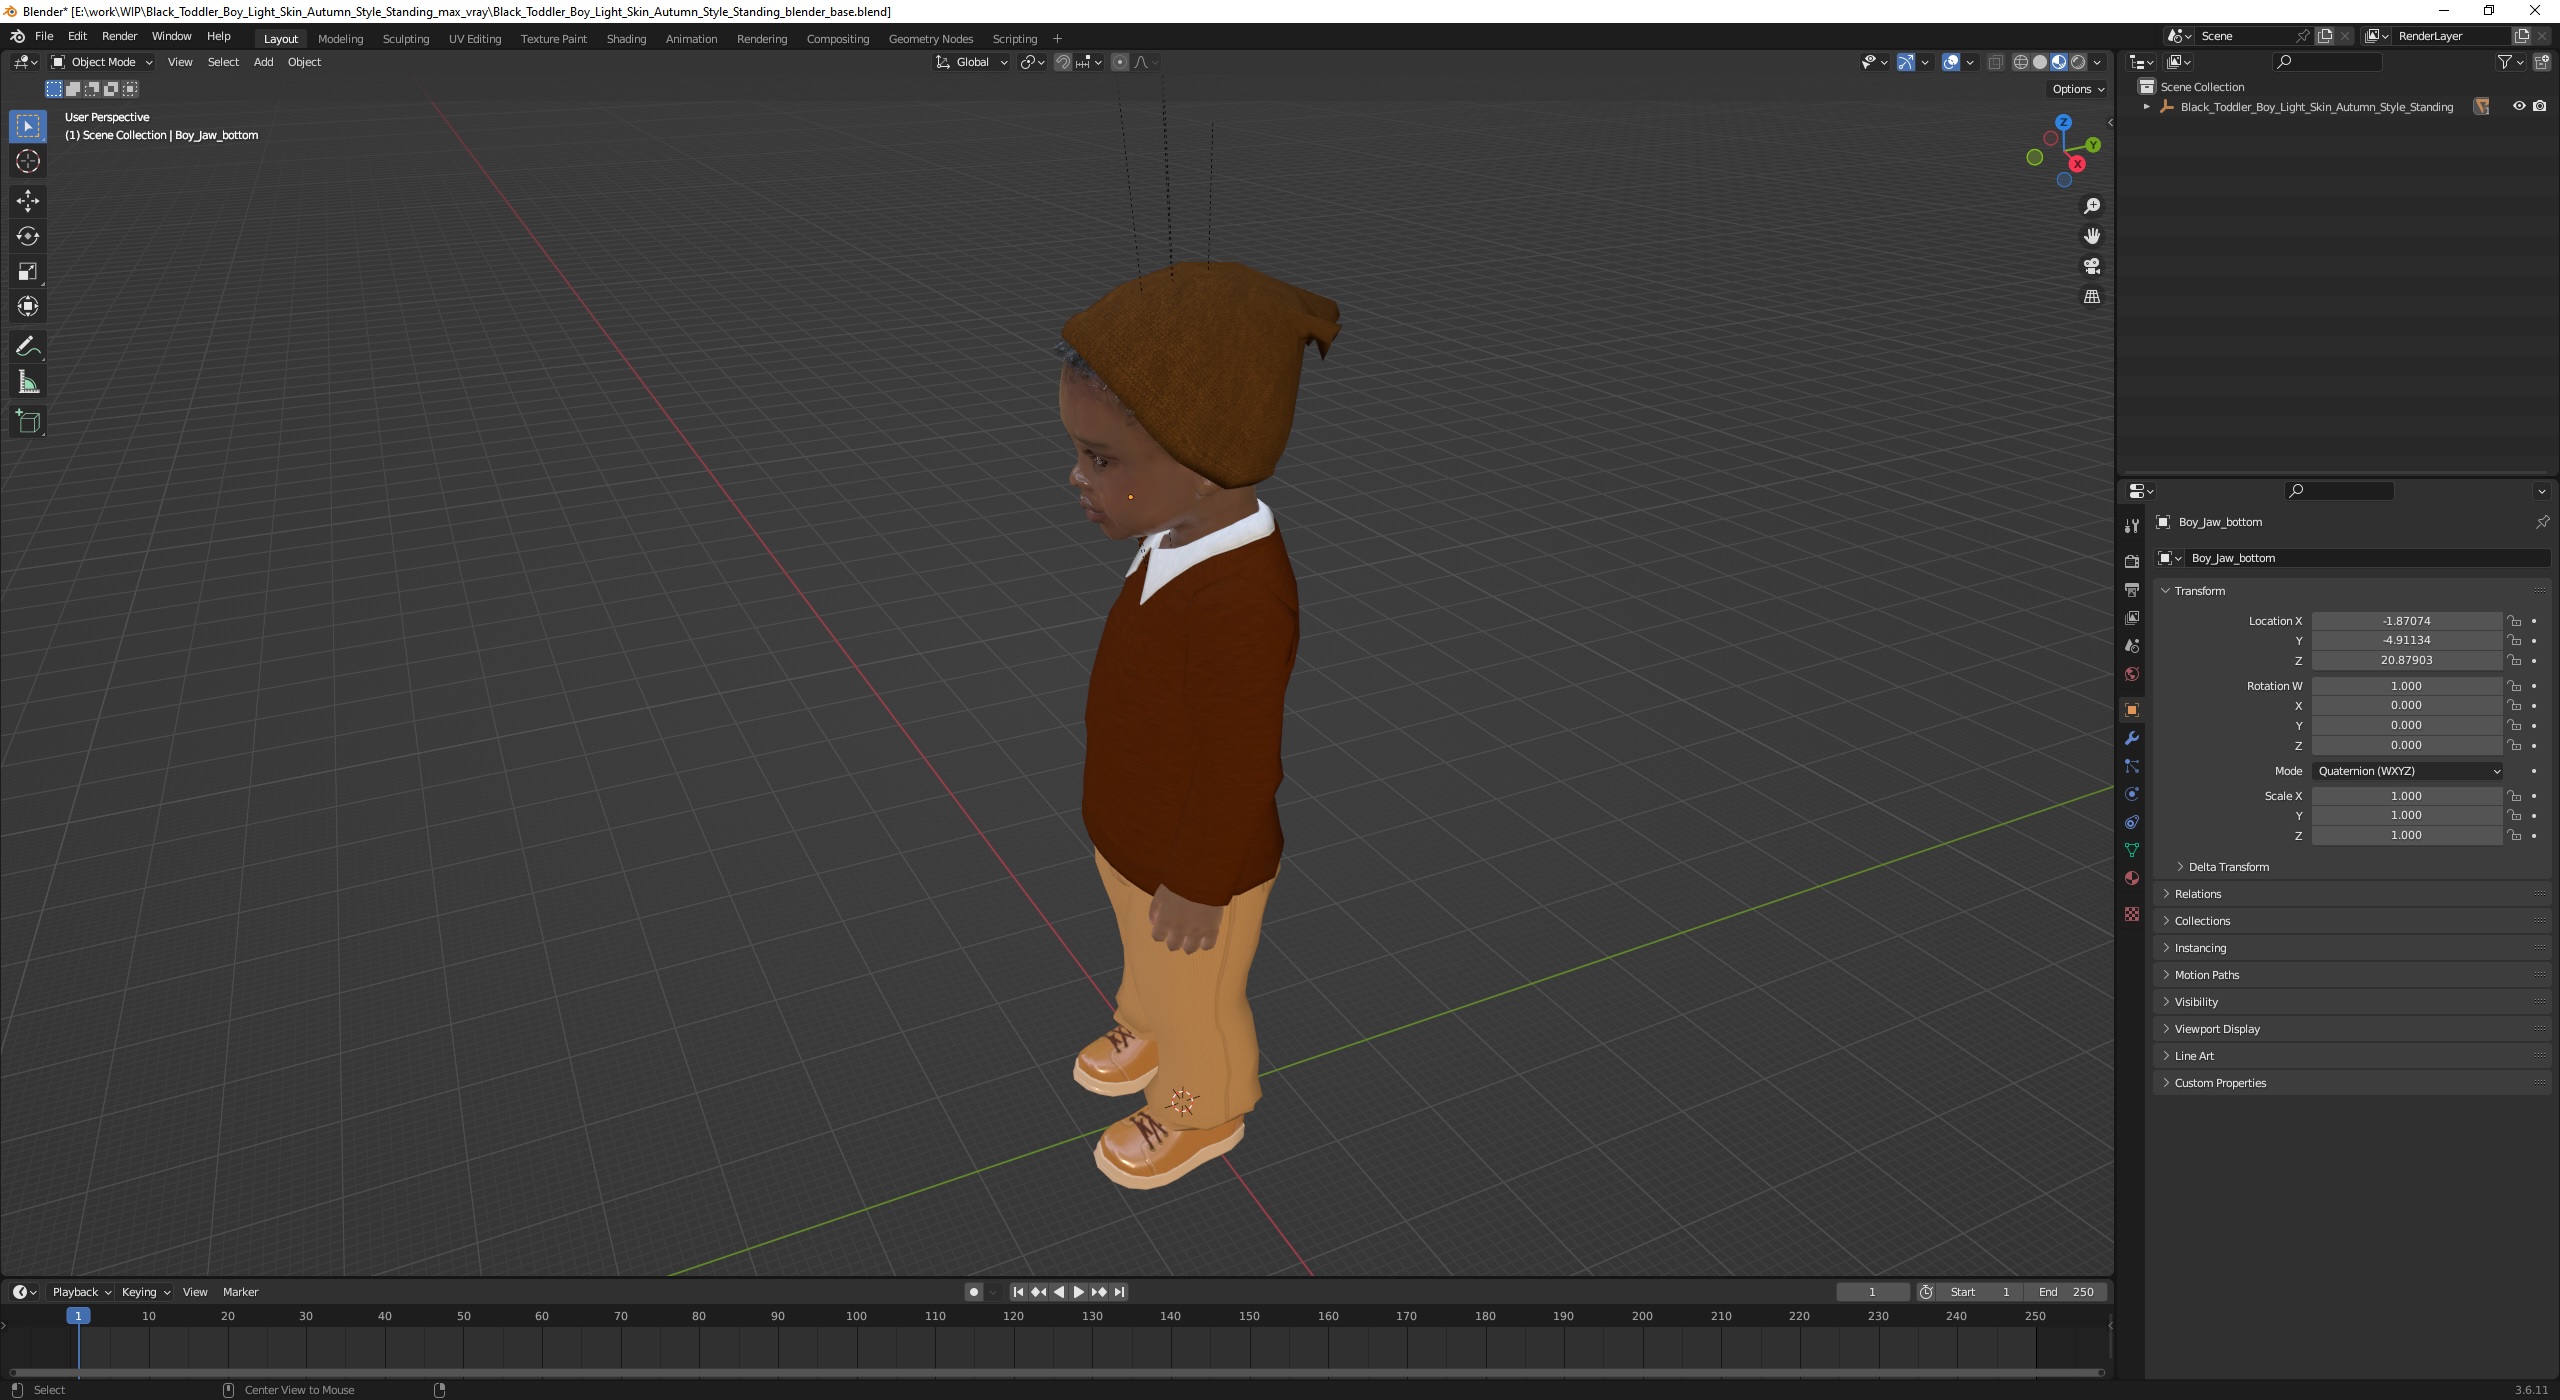
Task: Switch to wireframe viewport shading
Action: click(x=2021, y=62)
